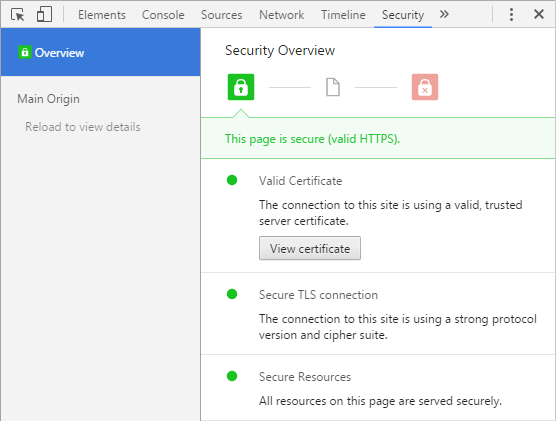The height and width of the screenshot is (421, 556).
Task: Click the Main Origin heading
Action: (49, 99)
